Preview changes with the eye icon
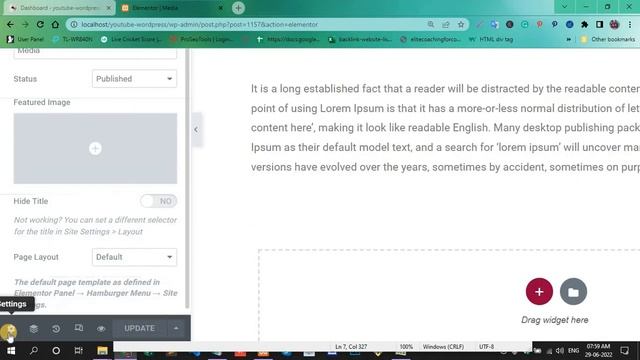 [101, 329]
